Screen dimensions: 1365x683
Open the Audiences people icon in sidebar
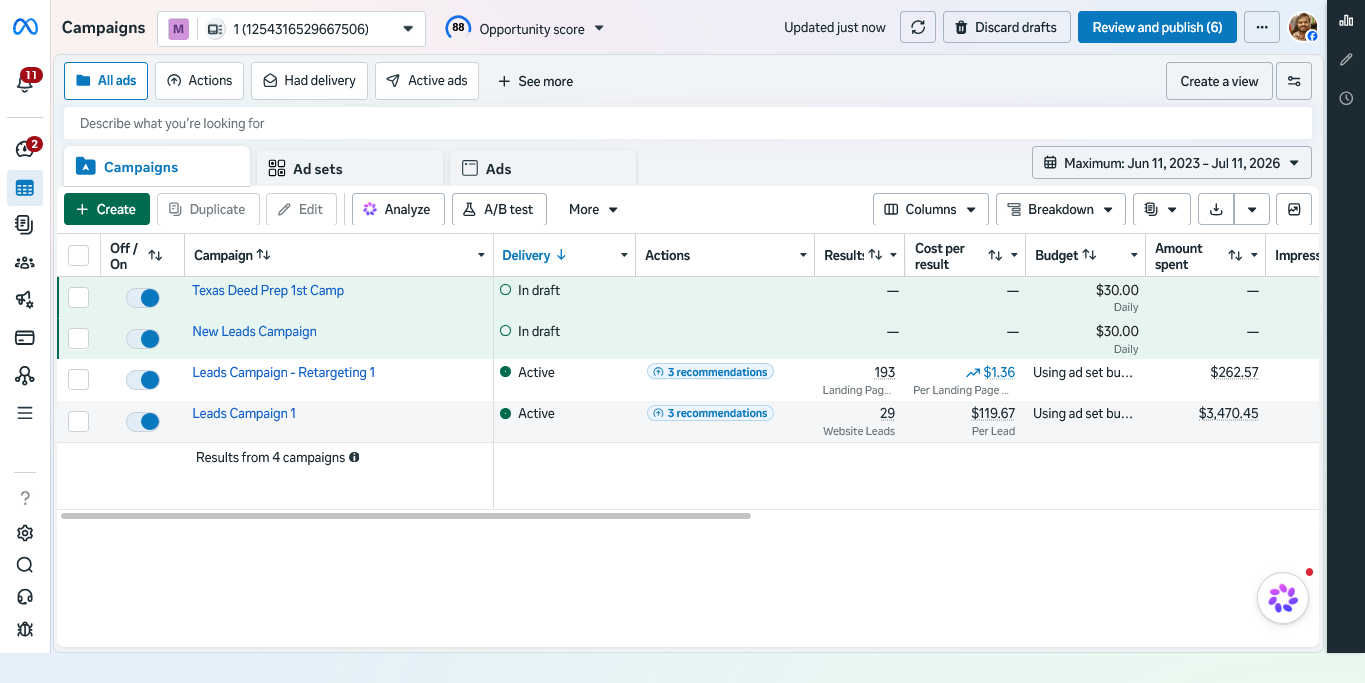coord(25,263)
